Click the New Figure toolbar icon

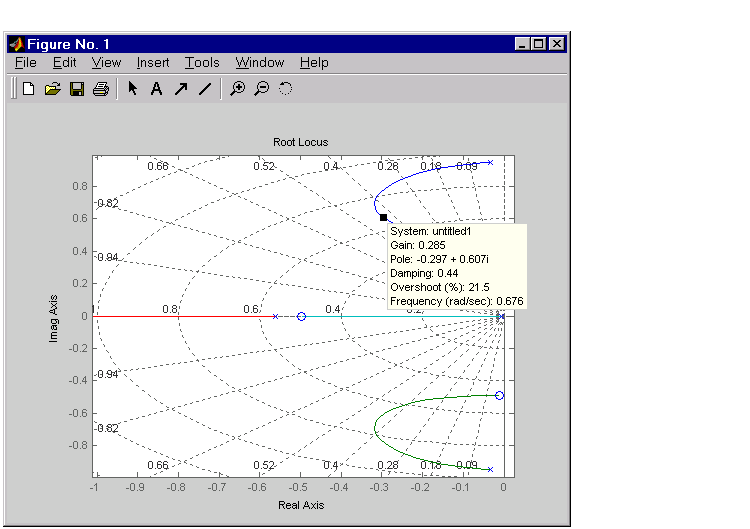(x=29, y=89)
